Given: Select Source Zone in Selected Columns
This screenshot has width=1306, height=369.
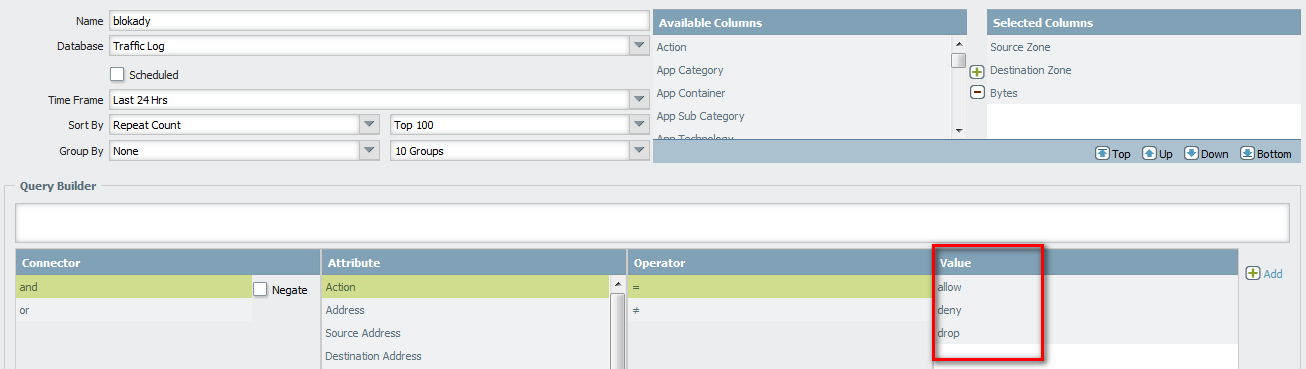Looking at the screenshot, I should click(x=1144, y=47).
